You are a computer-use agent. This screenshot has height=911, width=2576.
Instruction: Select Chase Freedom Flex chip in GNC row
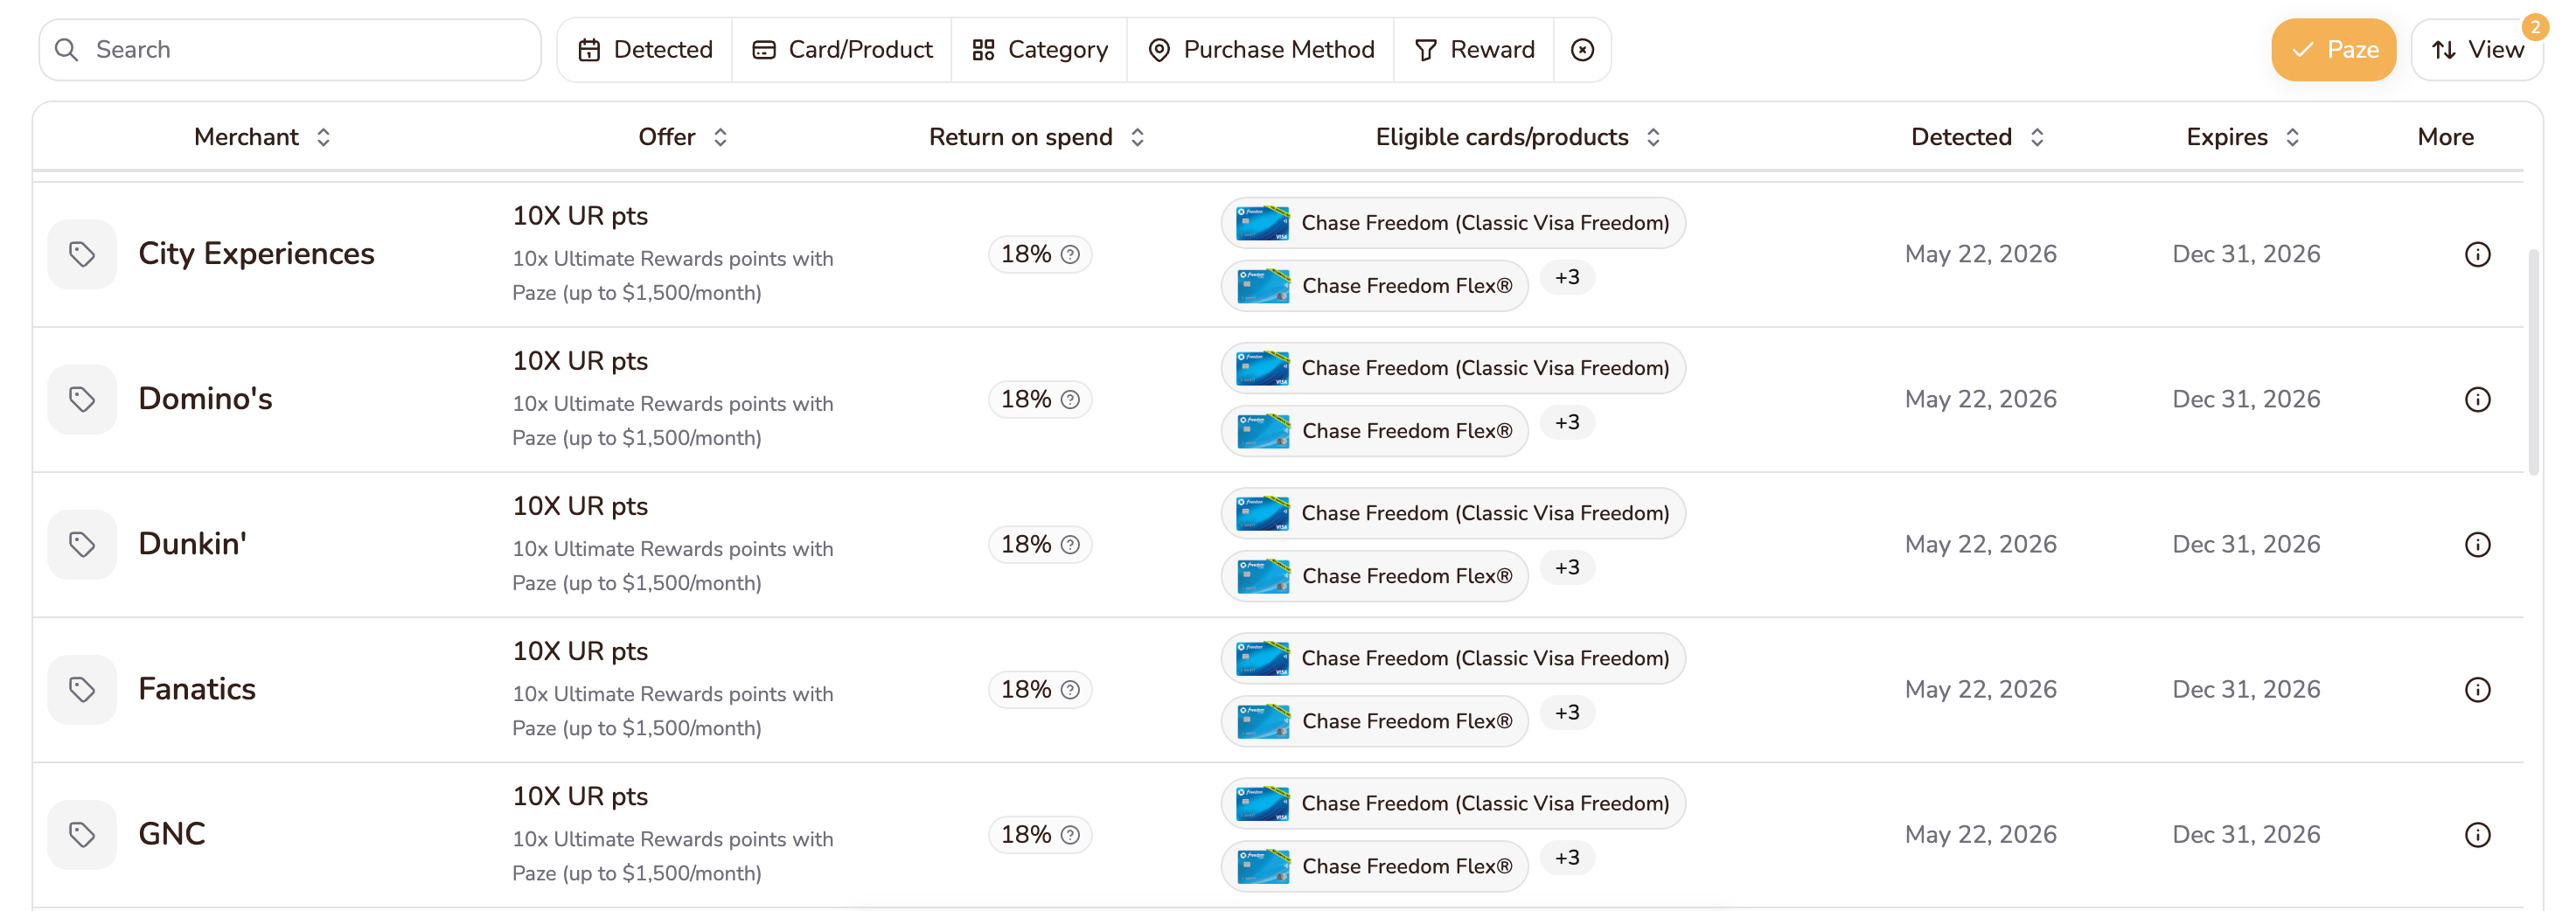tap(1374, 866)
